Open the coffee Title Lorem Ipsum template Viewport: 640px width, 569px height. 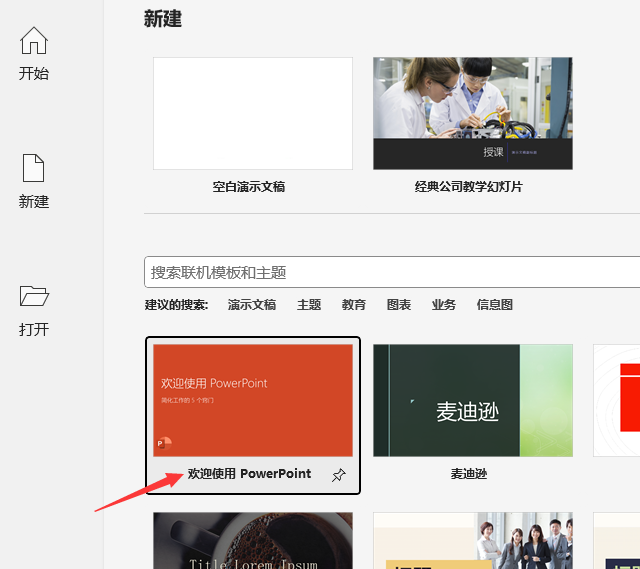point(253,540)
